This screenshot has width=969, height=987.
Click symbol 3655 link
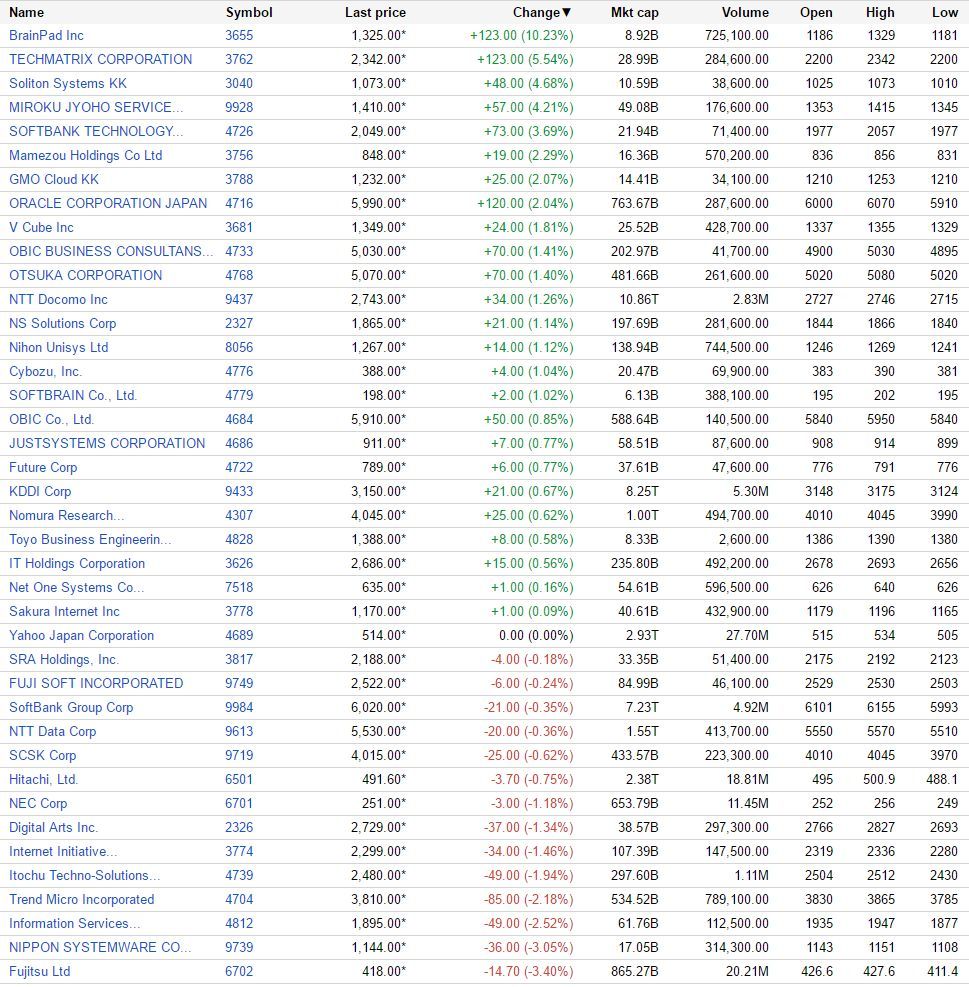(239, 36)
